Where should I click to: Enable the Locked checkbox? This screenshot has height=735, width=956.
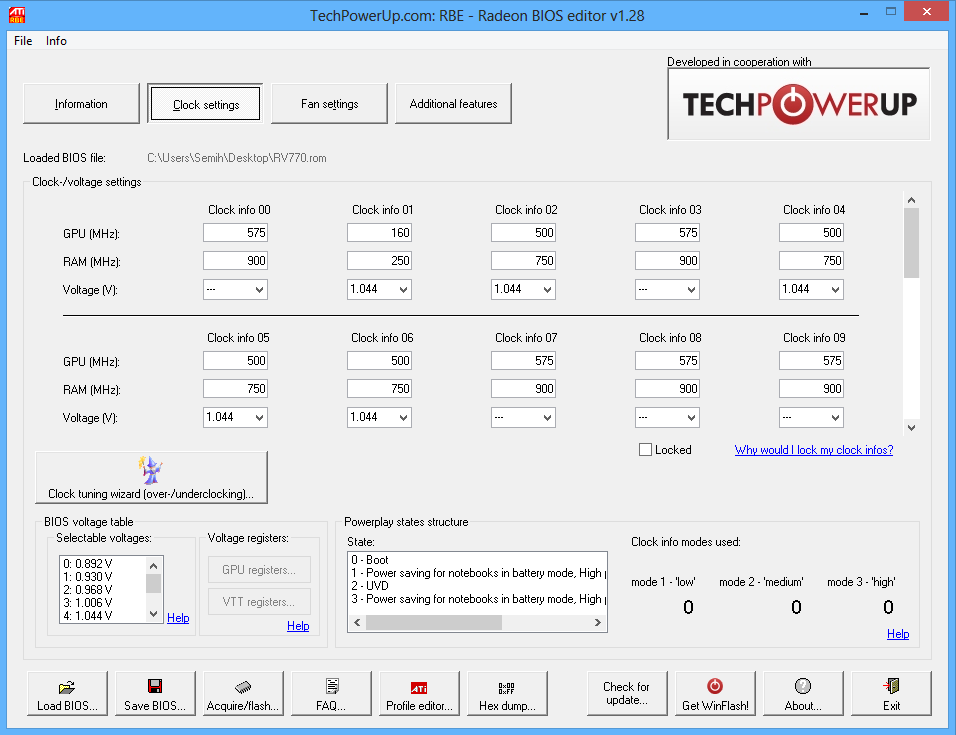[646, 450]
